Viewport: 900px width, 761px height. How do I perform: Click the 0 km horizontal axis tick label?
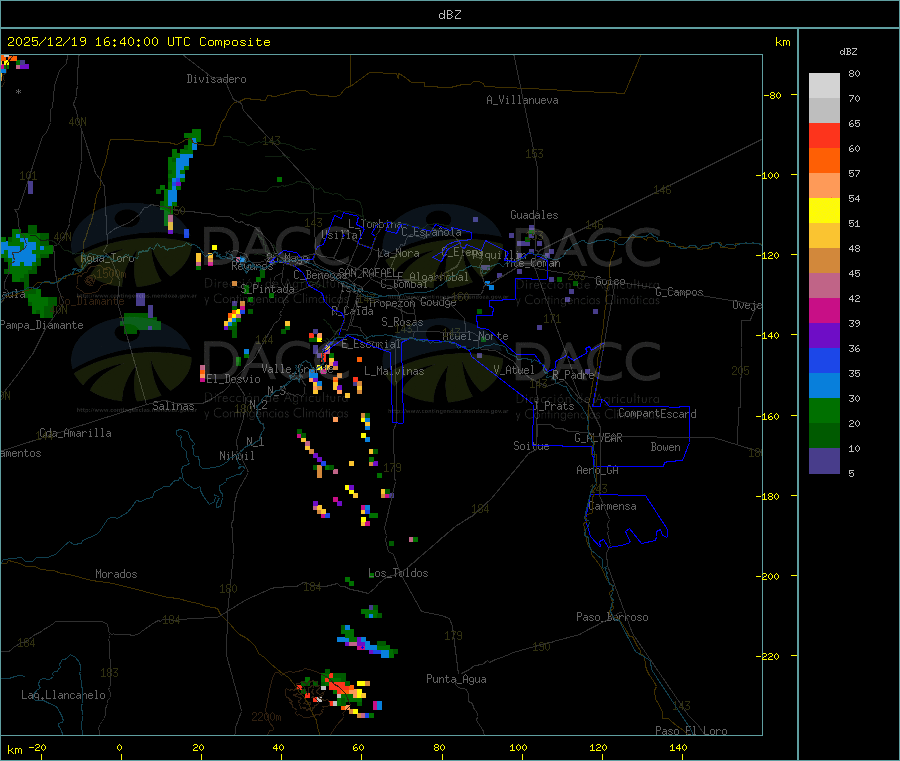pos(119,747)
